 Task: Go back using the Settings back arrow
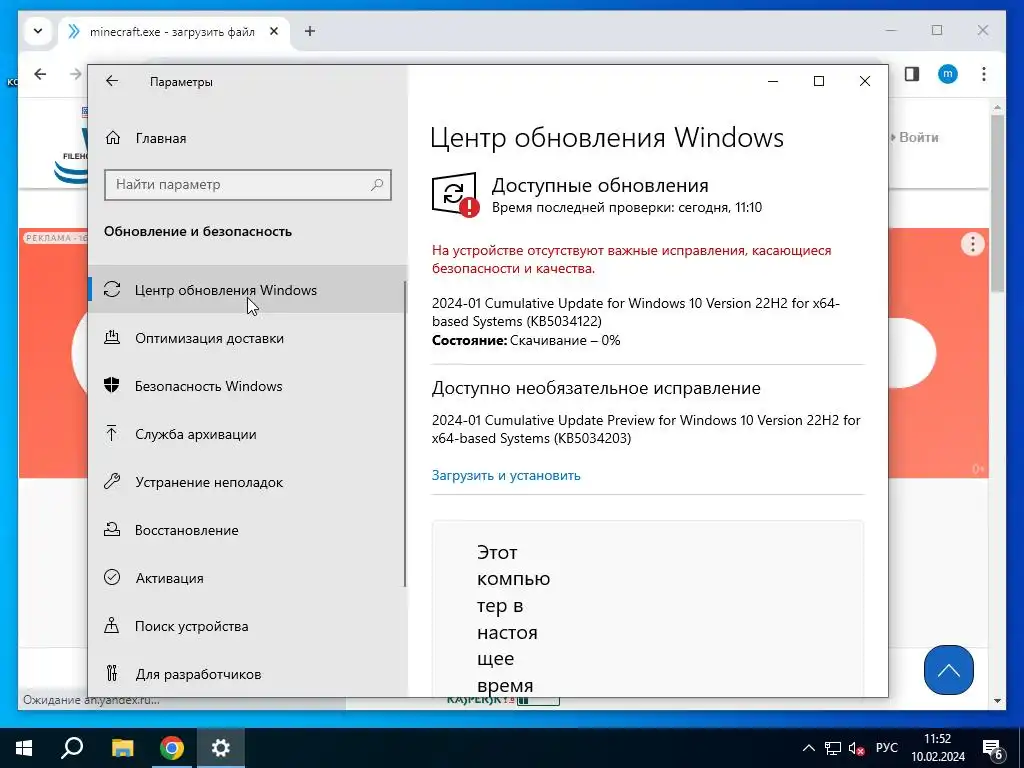[x=112, y=81]
